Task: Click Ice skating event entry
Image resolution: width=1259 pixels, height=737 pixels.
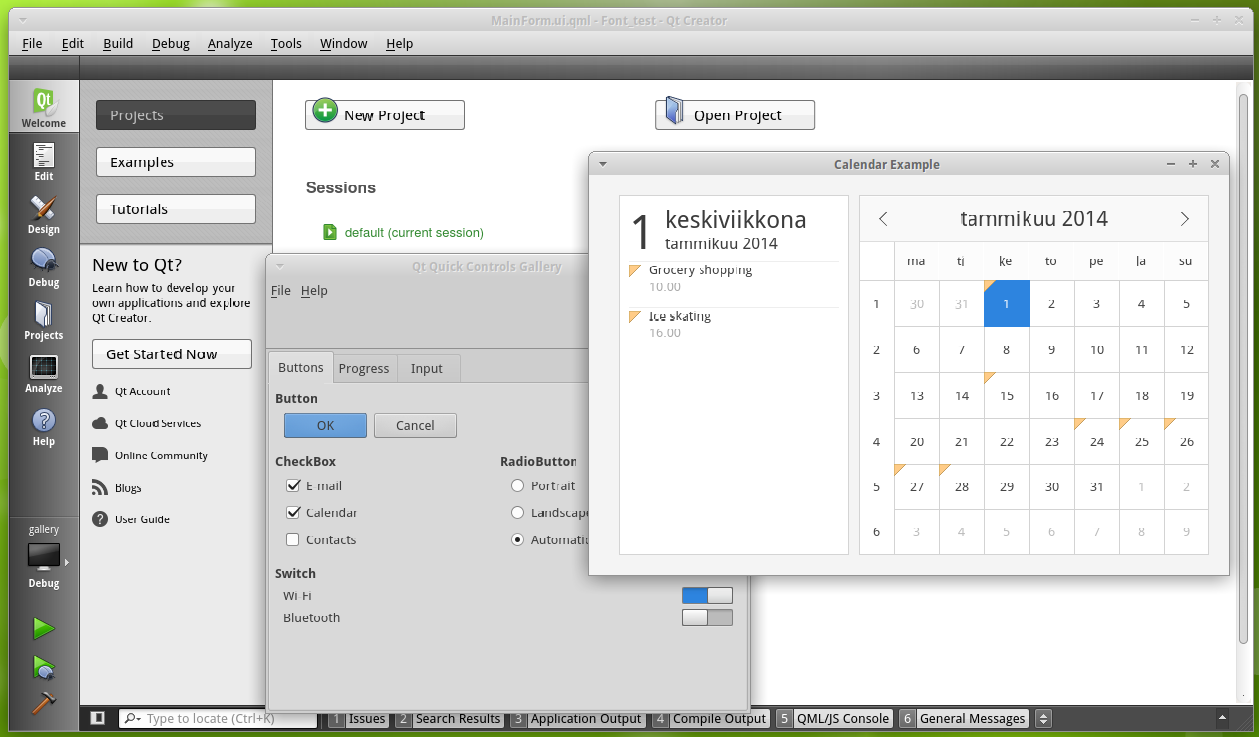Action: click(734, 324)
